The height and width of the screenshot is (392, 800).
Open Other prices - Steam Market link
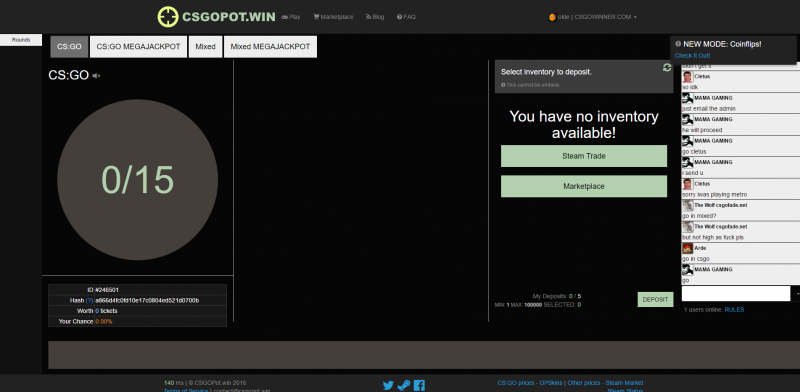coord(605,383)
